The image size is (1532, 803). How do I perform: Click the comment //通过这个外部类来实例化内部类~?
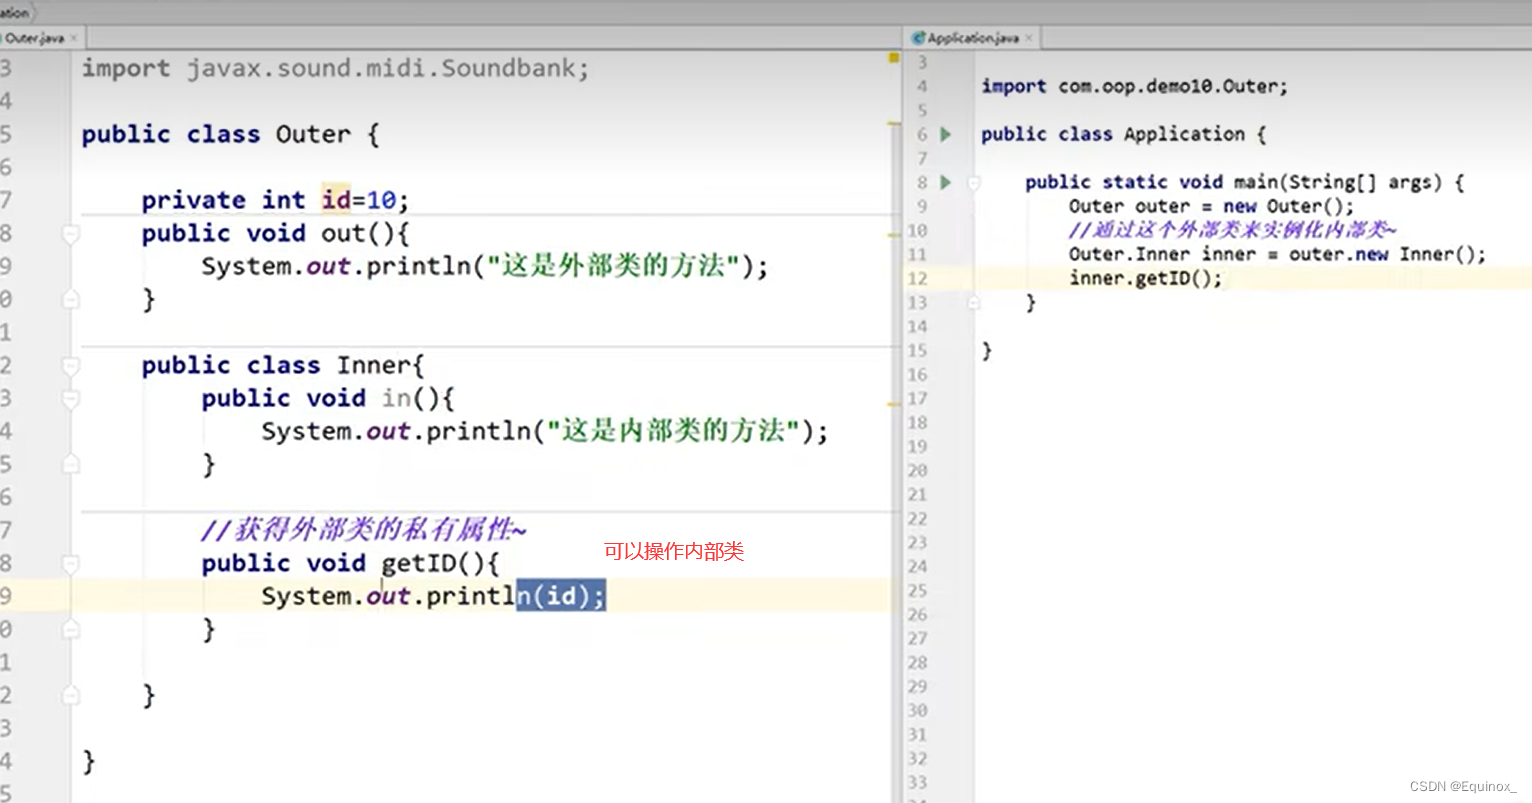coord(1232,230)
